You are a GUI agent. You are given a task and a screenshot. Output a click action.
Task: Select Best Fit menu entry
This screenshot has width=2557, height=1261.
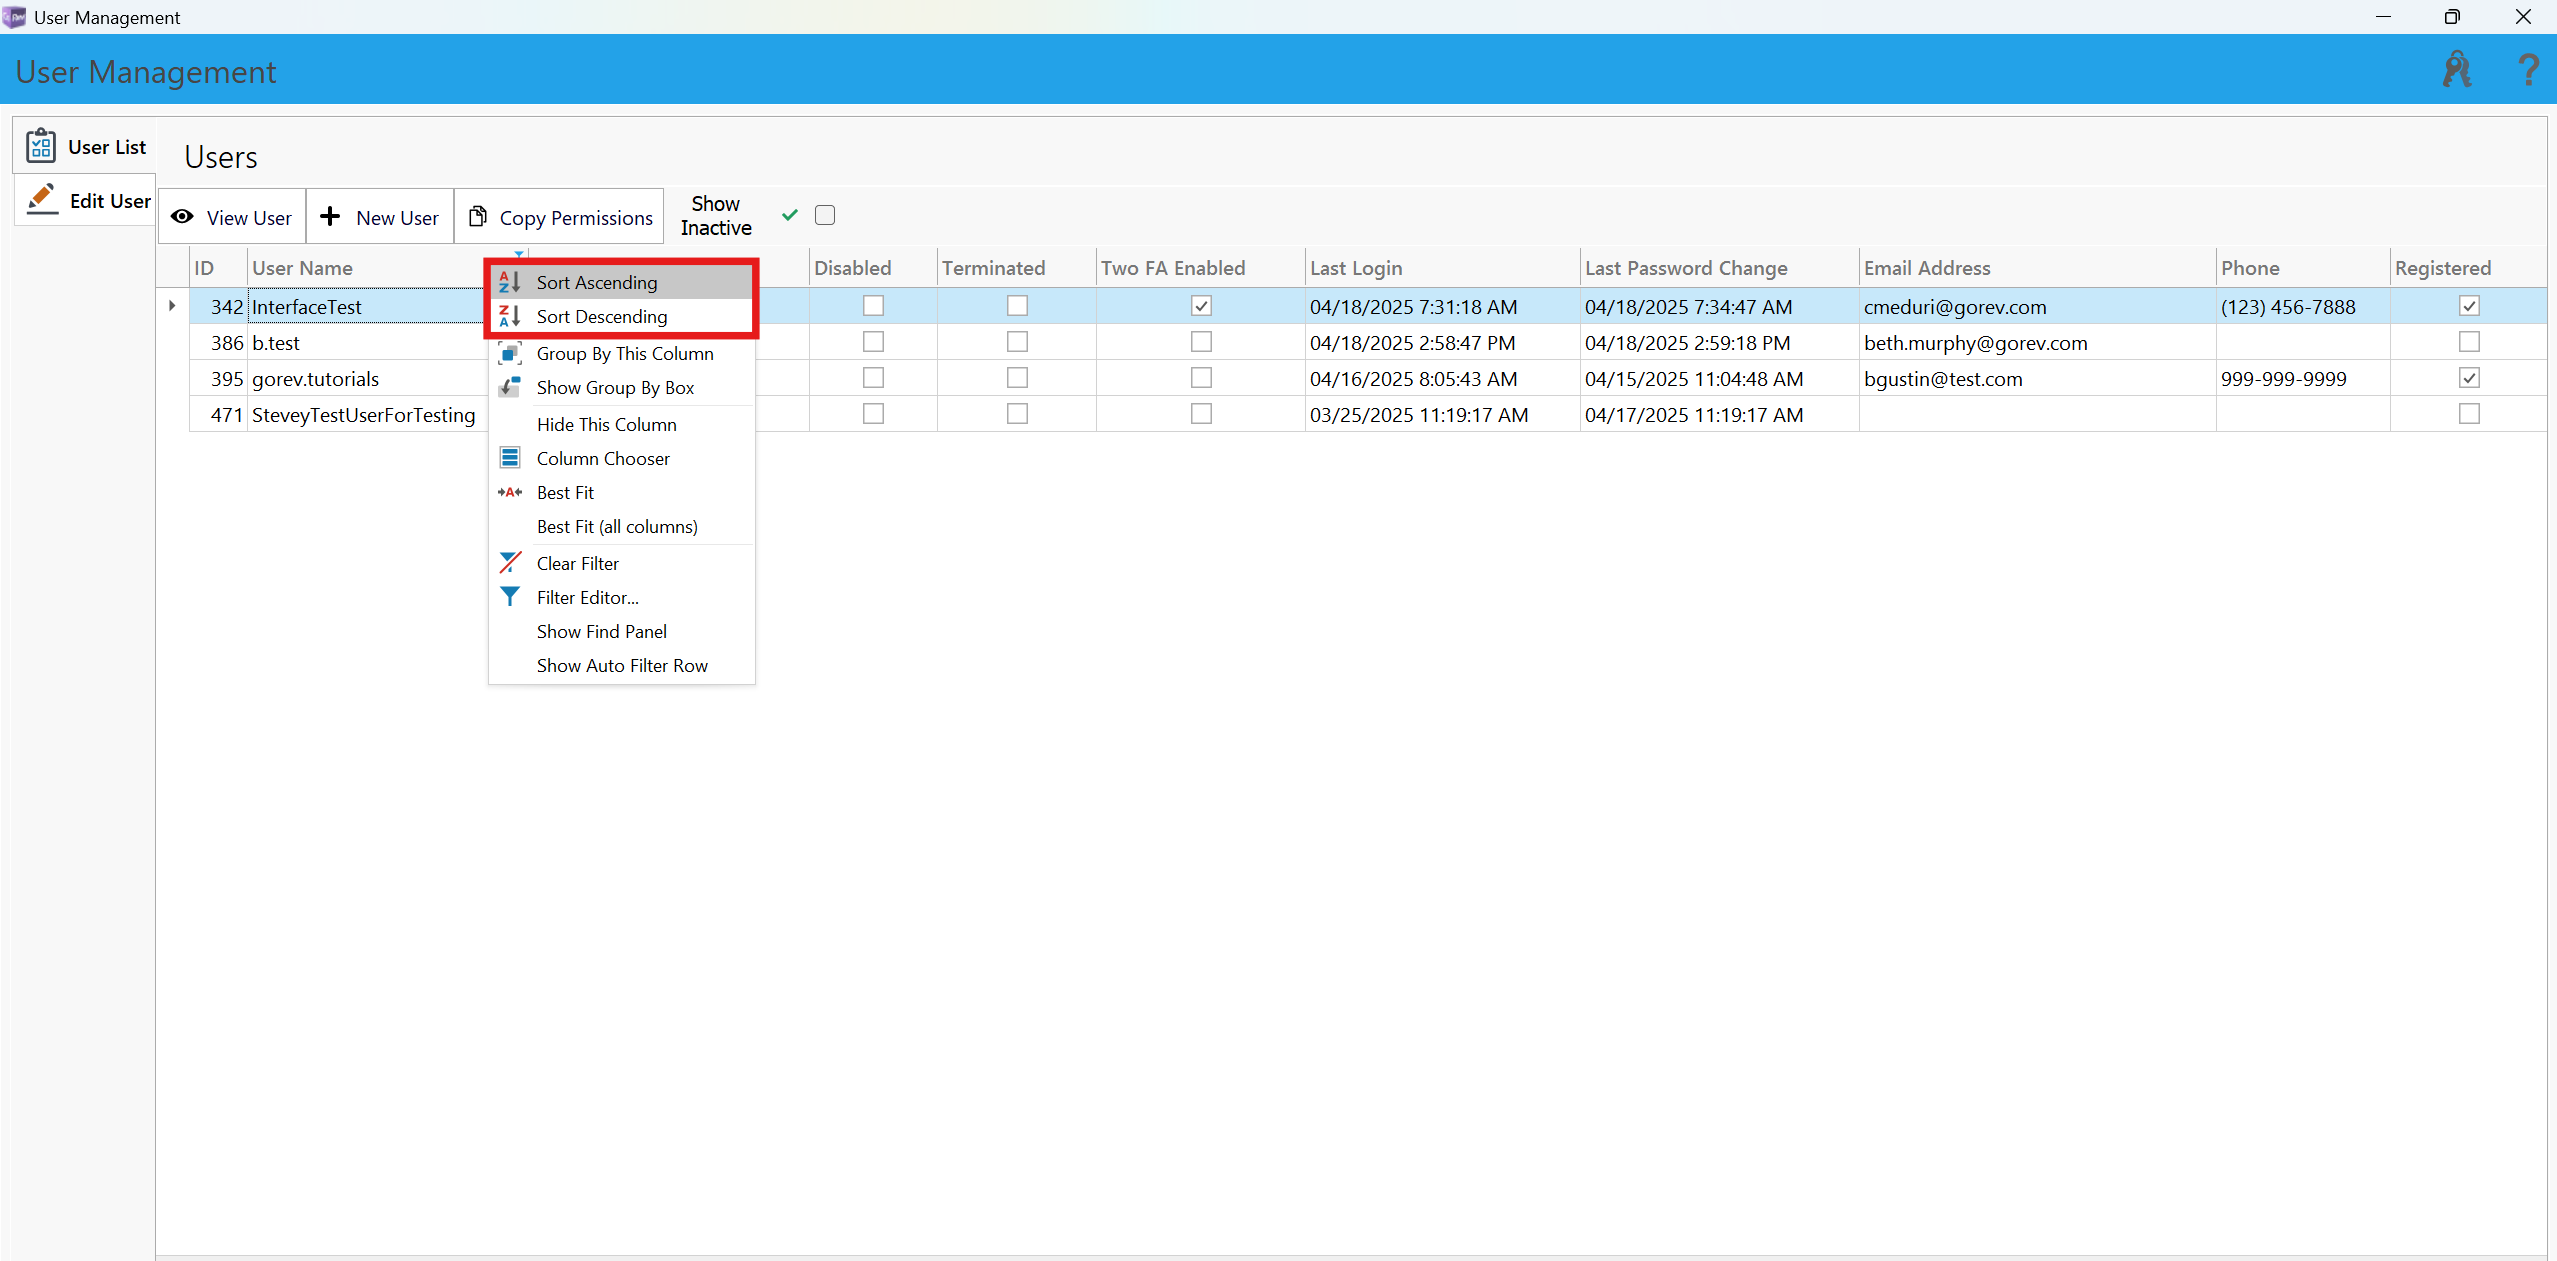(621, 492)
